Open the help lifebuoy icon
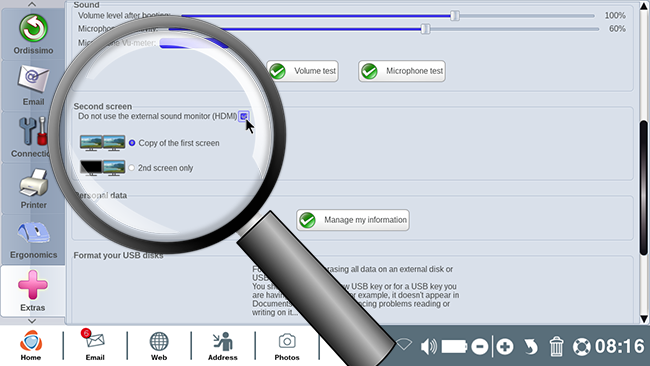The height and width of the screenshot is (366, 650). 581,347
